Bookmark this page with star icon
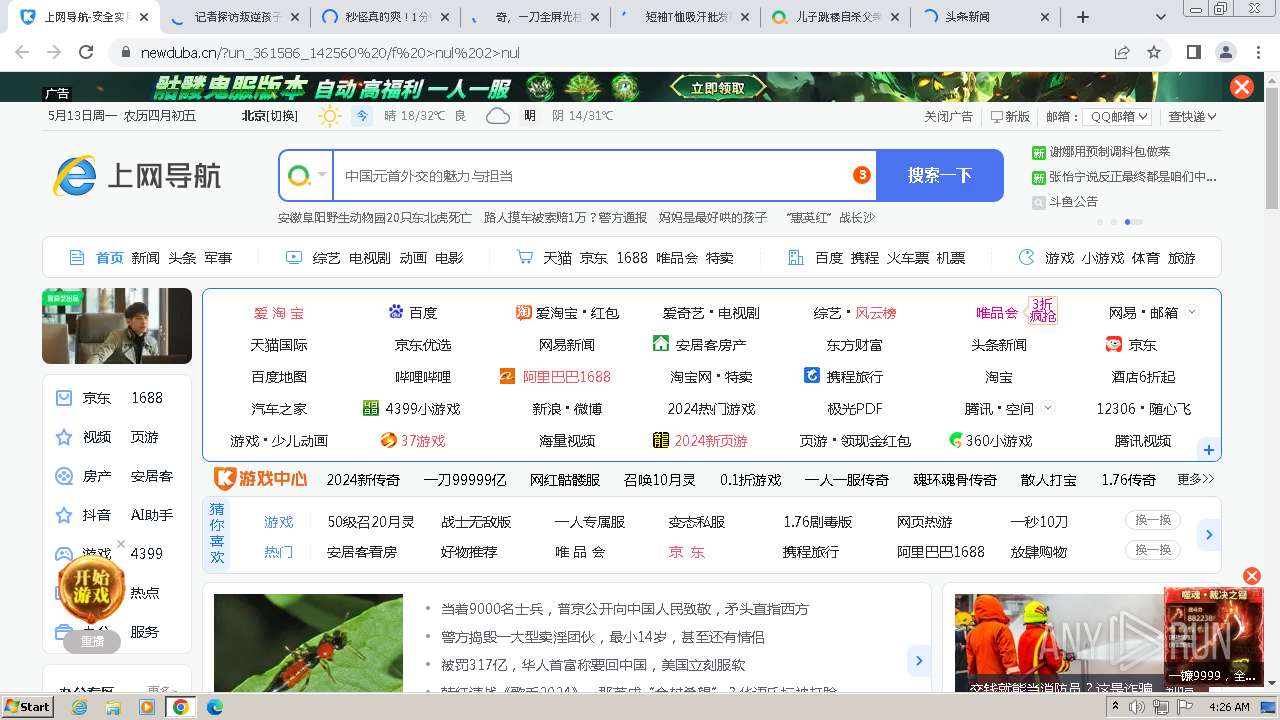The image size is (1280, 720). click(x=1154, y=52)
